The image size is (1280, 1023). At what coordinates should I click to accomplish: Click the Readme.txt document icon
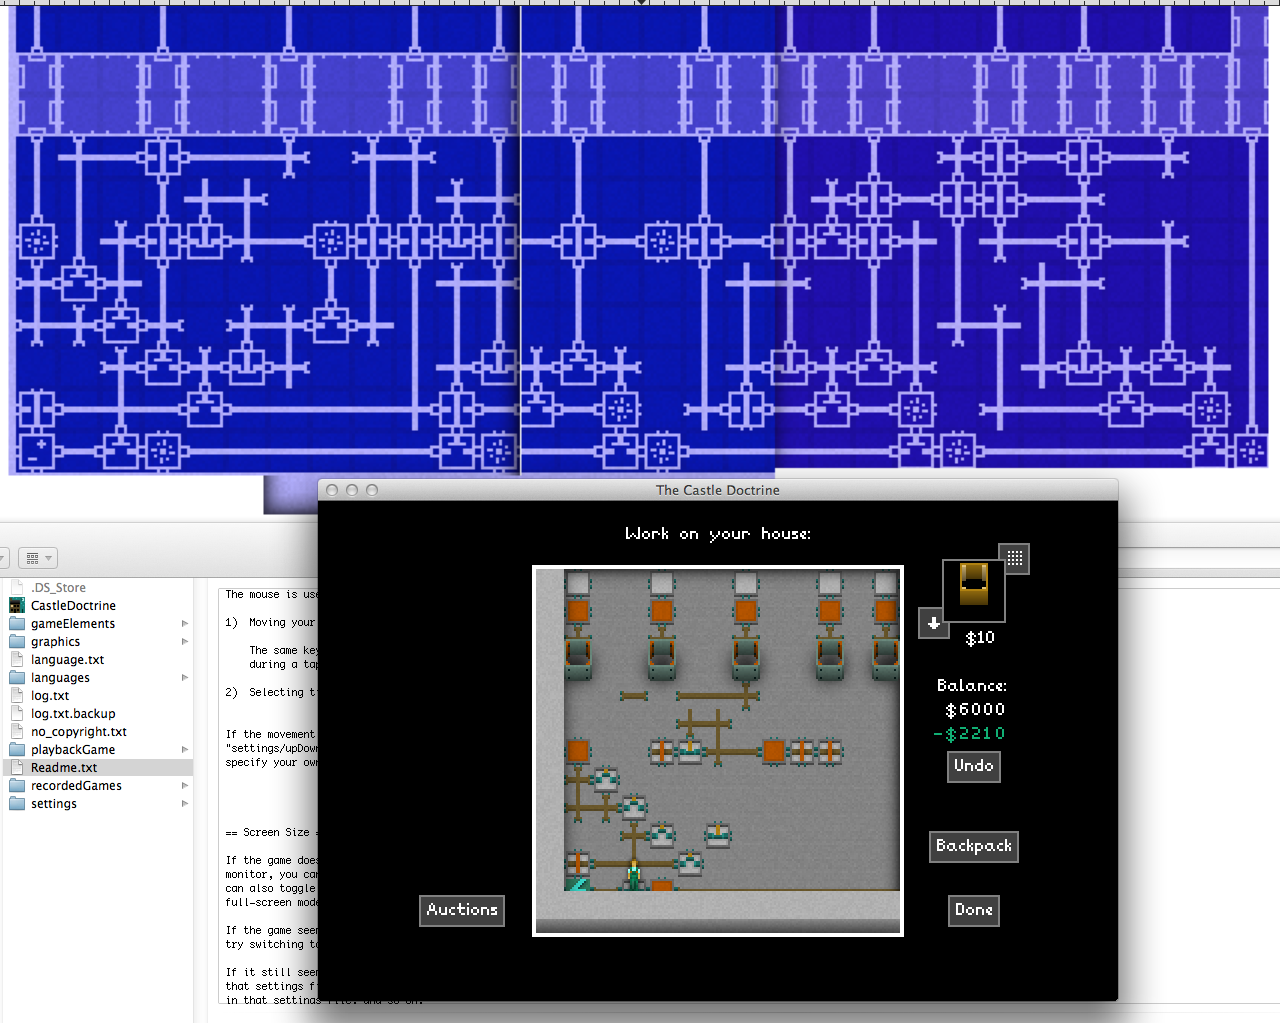tap(17, 767)
